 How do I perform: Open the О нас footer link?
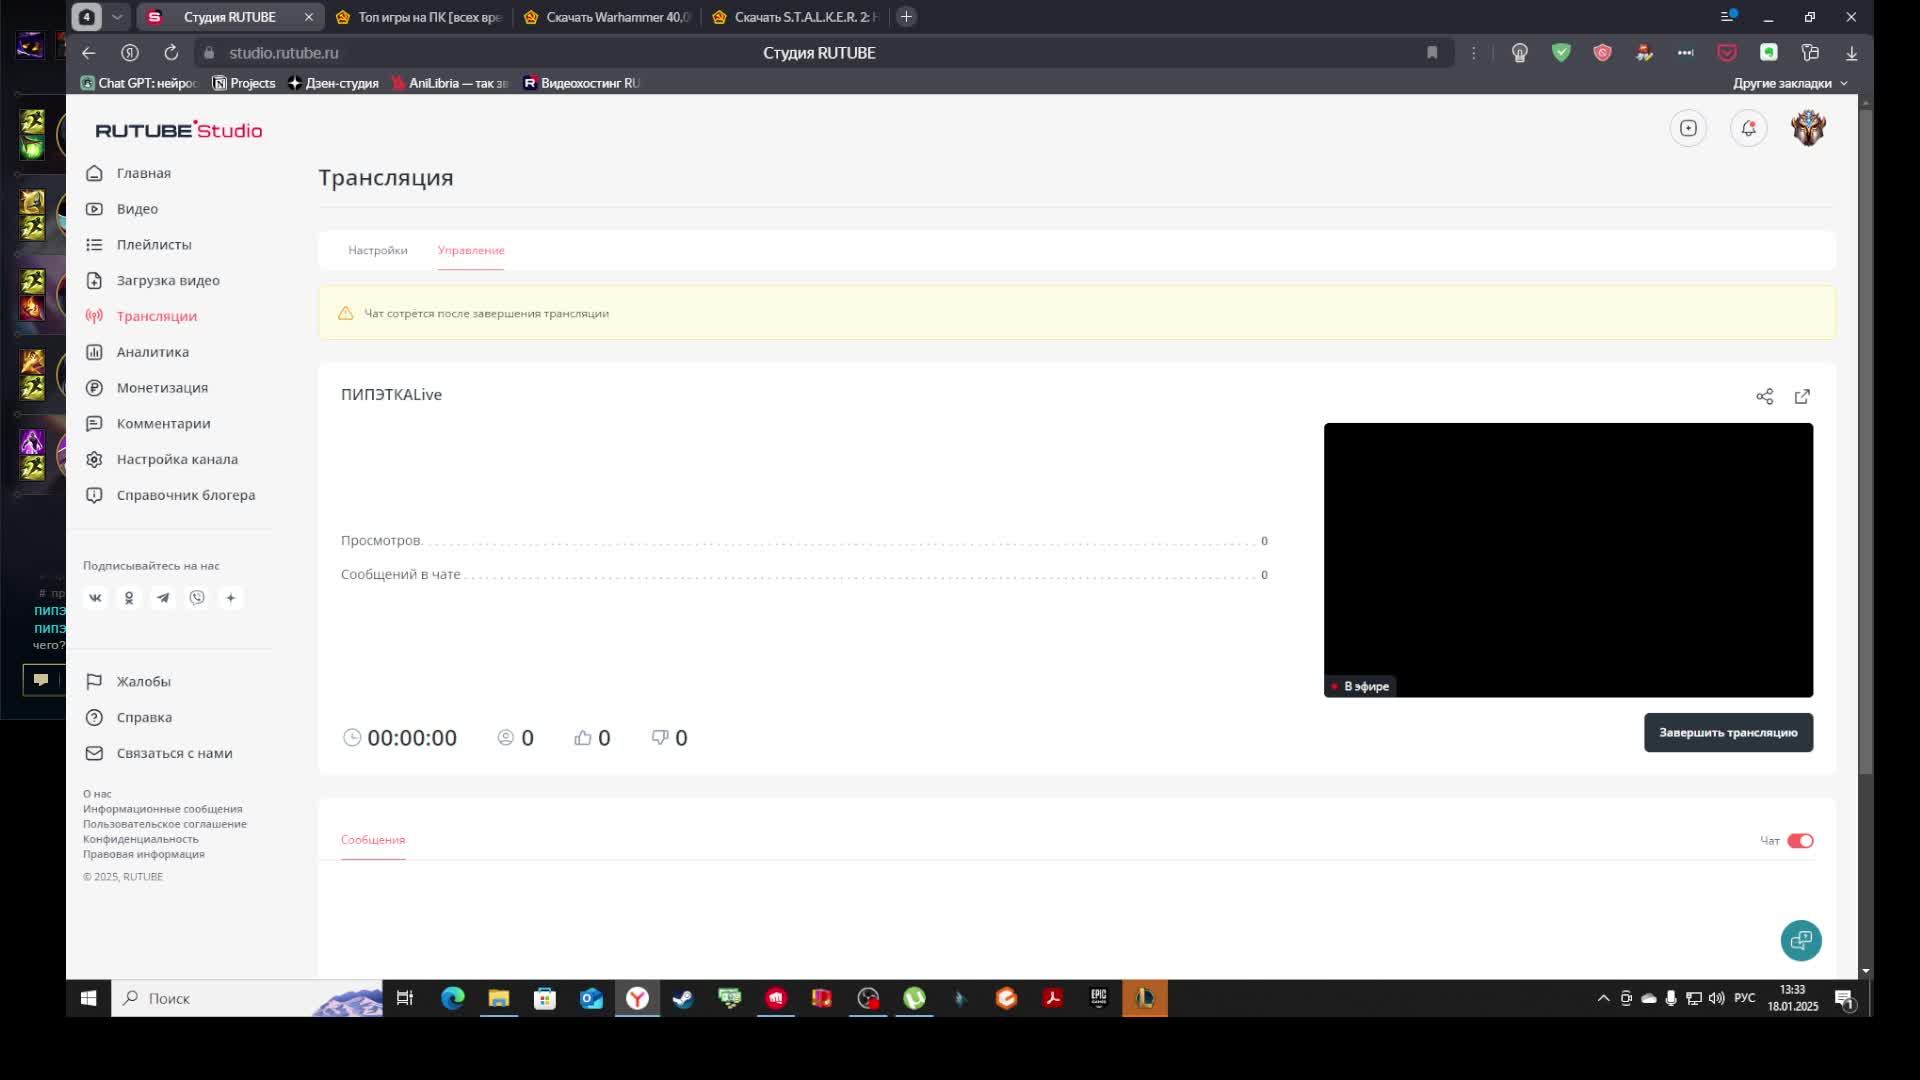click(97, 794)
